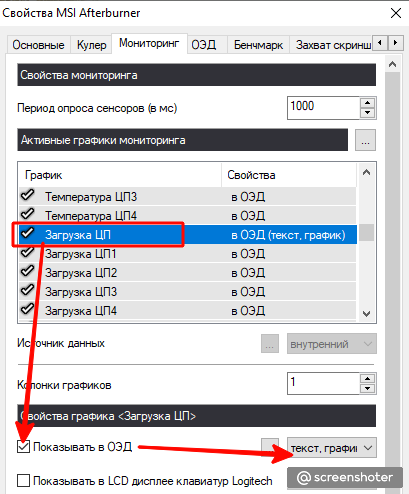Switch to the ОЭД tab
This screenshot has height=494, width=409.
point(204,45)
